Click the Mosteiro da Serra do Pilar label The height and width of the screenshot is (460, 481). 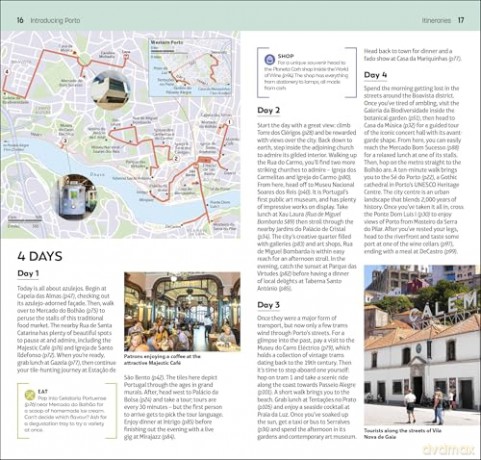(225, 227)
